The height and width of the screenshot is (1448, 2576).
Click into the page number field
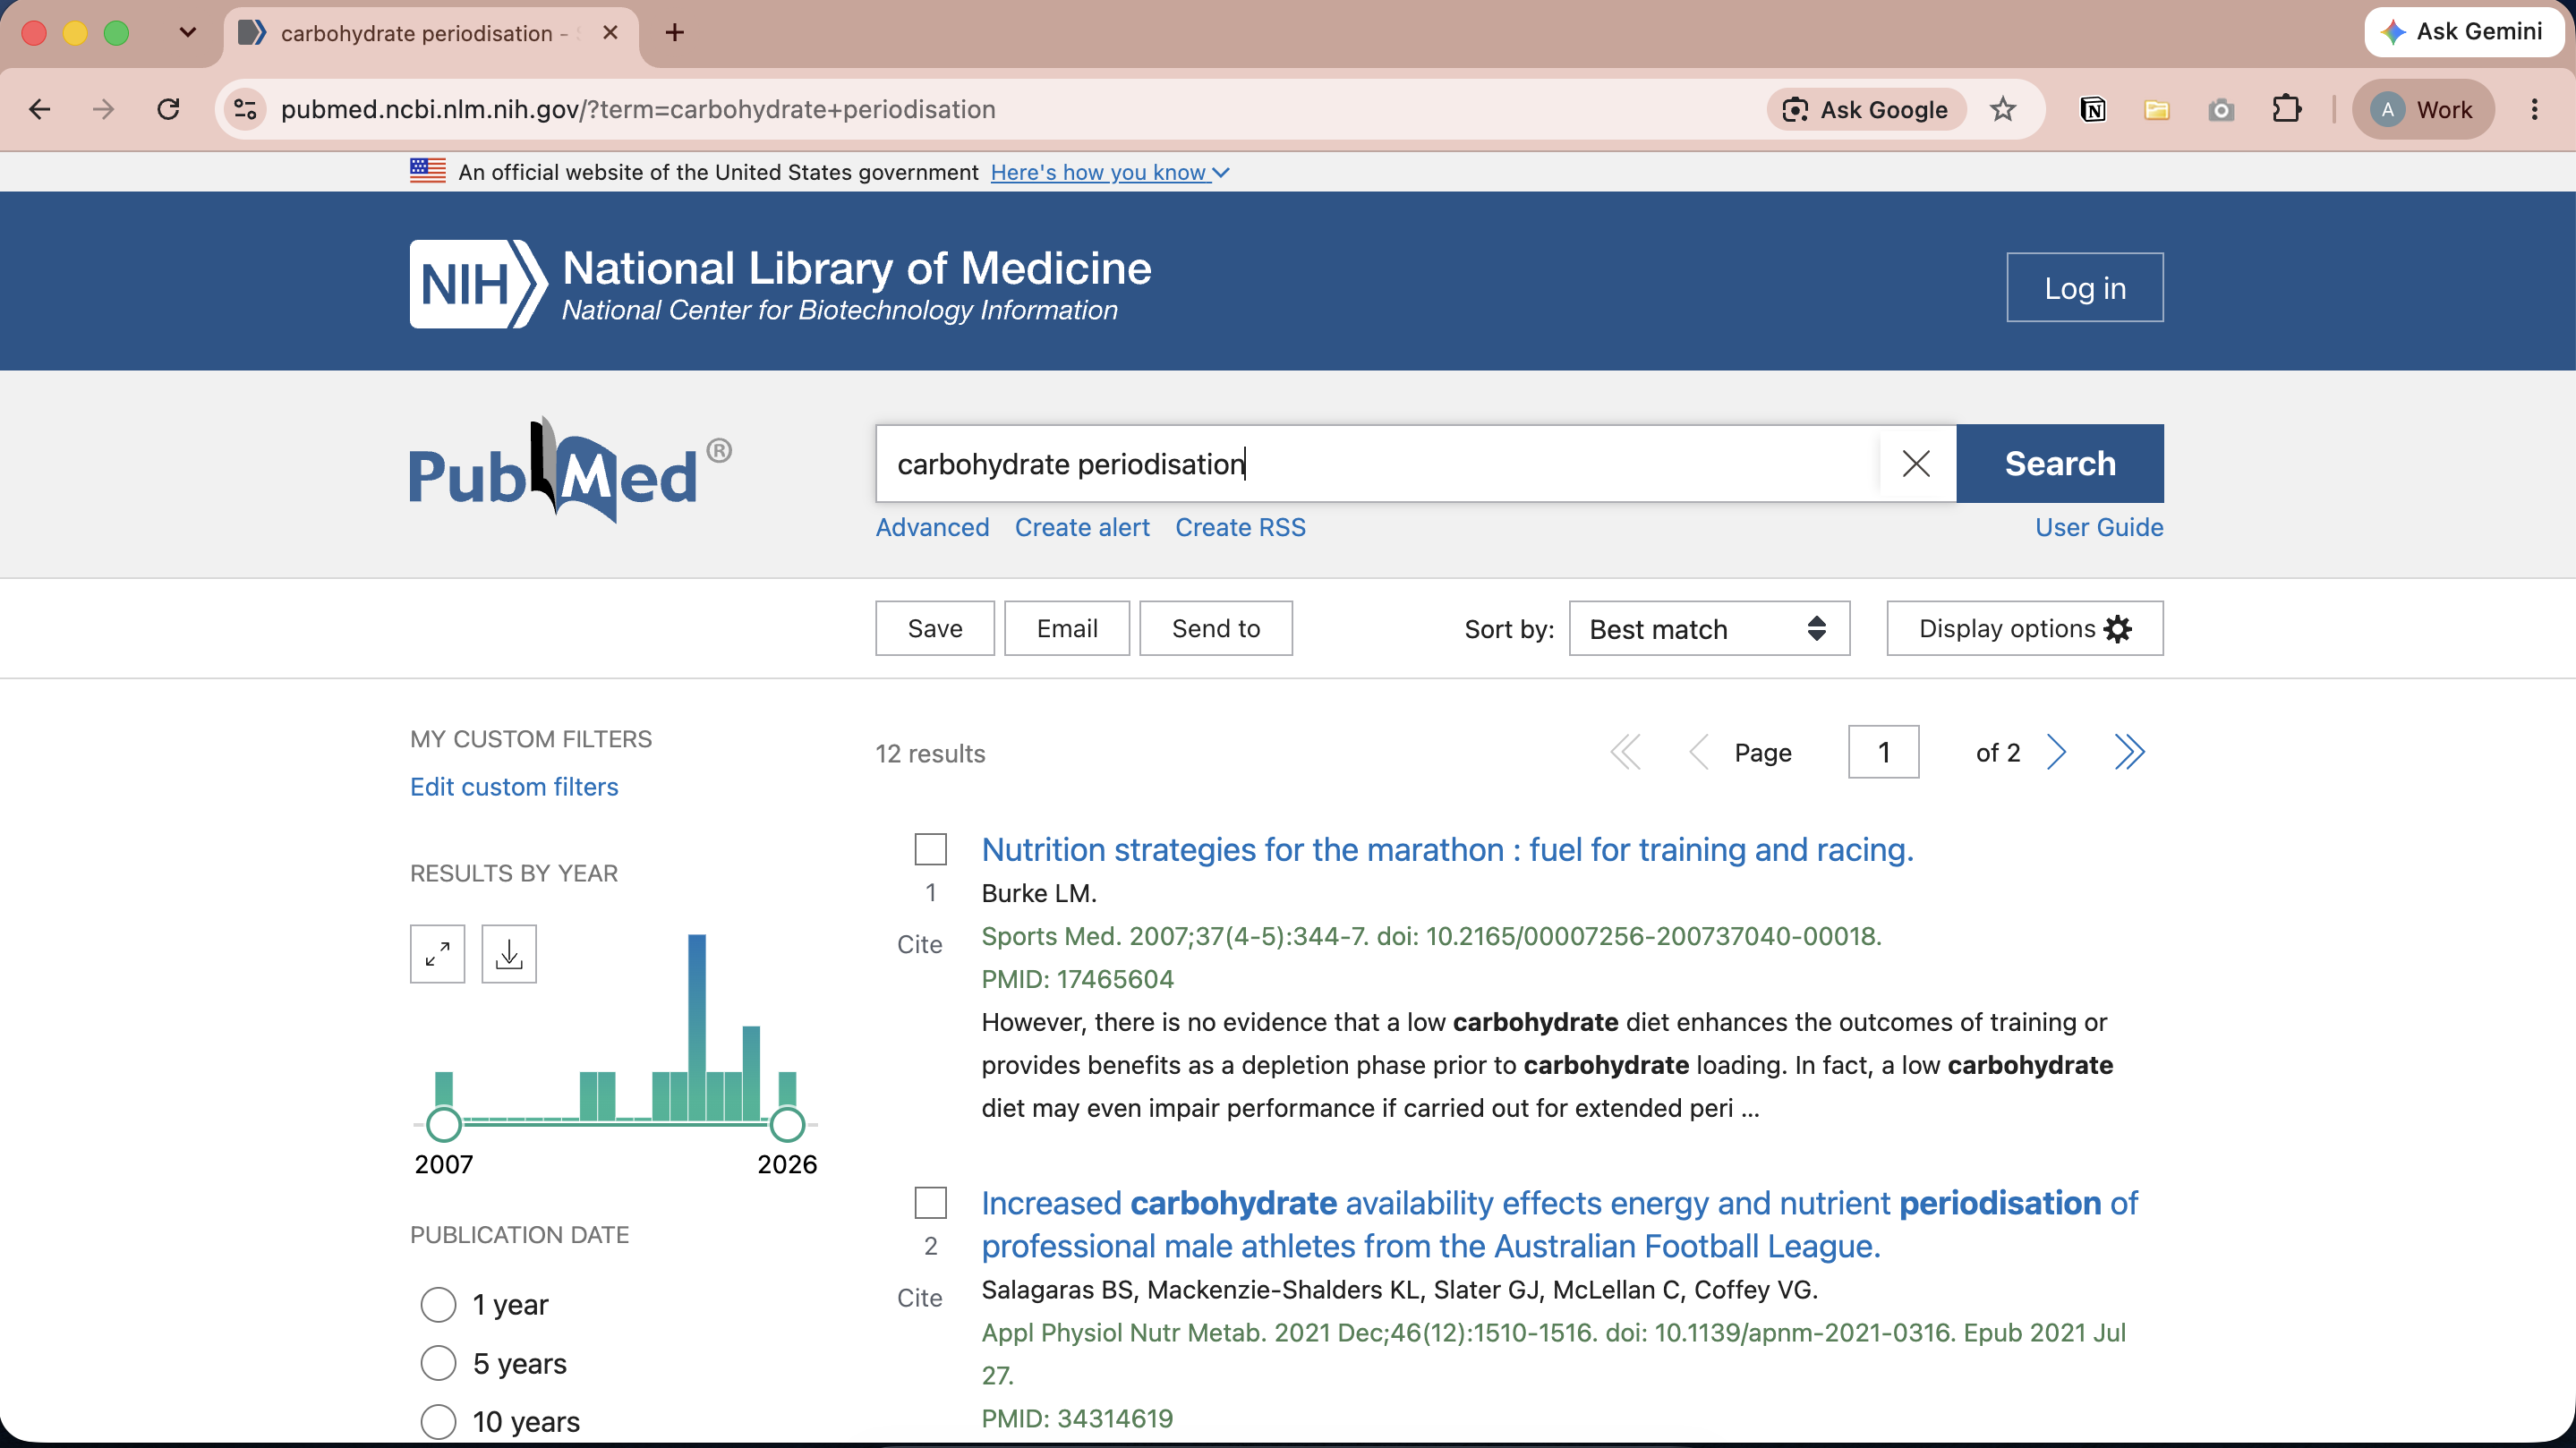pos(1884,752)
